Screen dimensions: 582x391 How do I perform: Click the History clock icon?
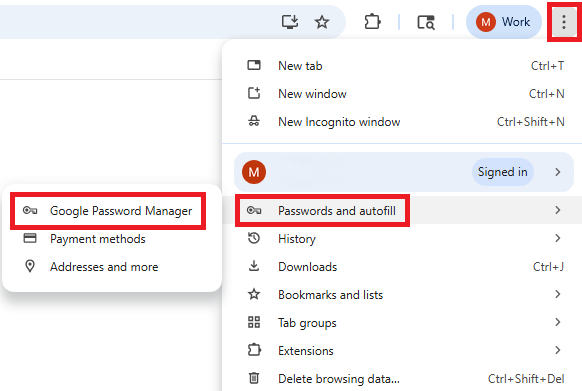[254, 238]
